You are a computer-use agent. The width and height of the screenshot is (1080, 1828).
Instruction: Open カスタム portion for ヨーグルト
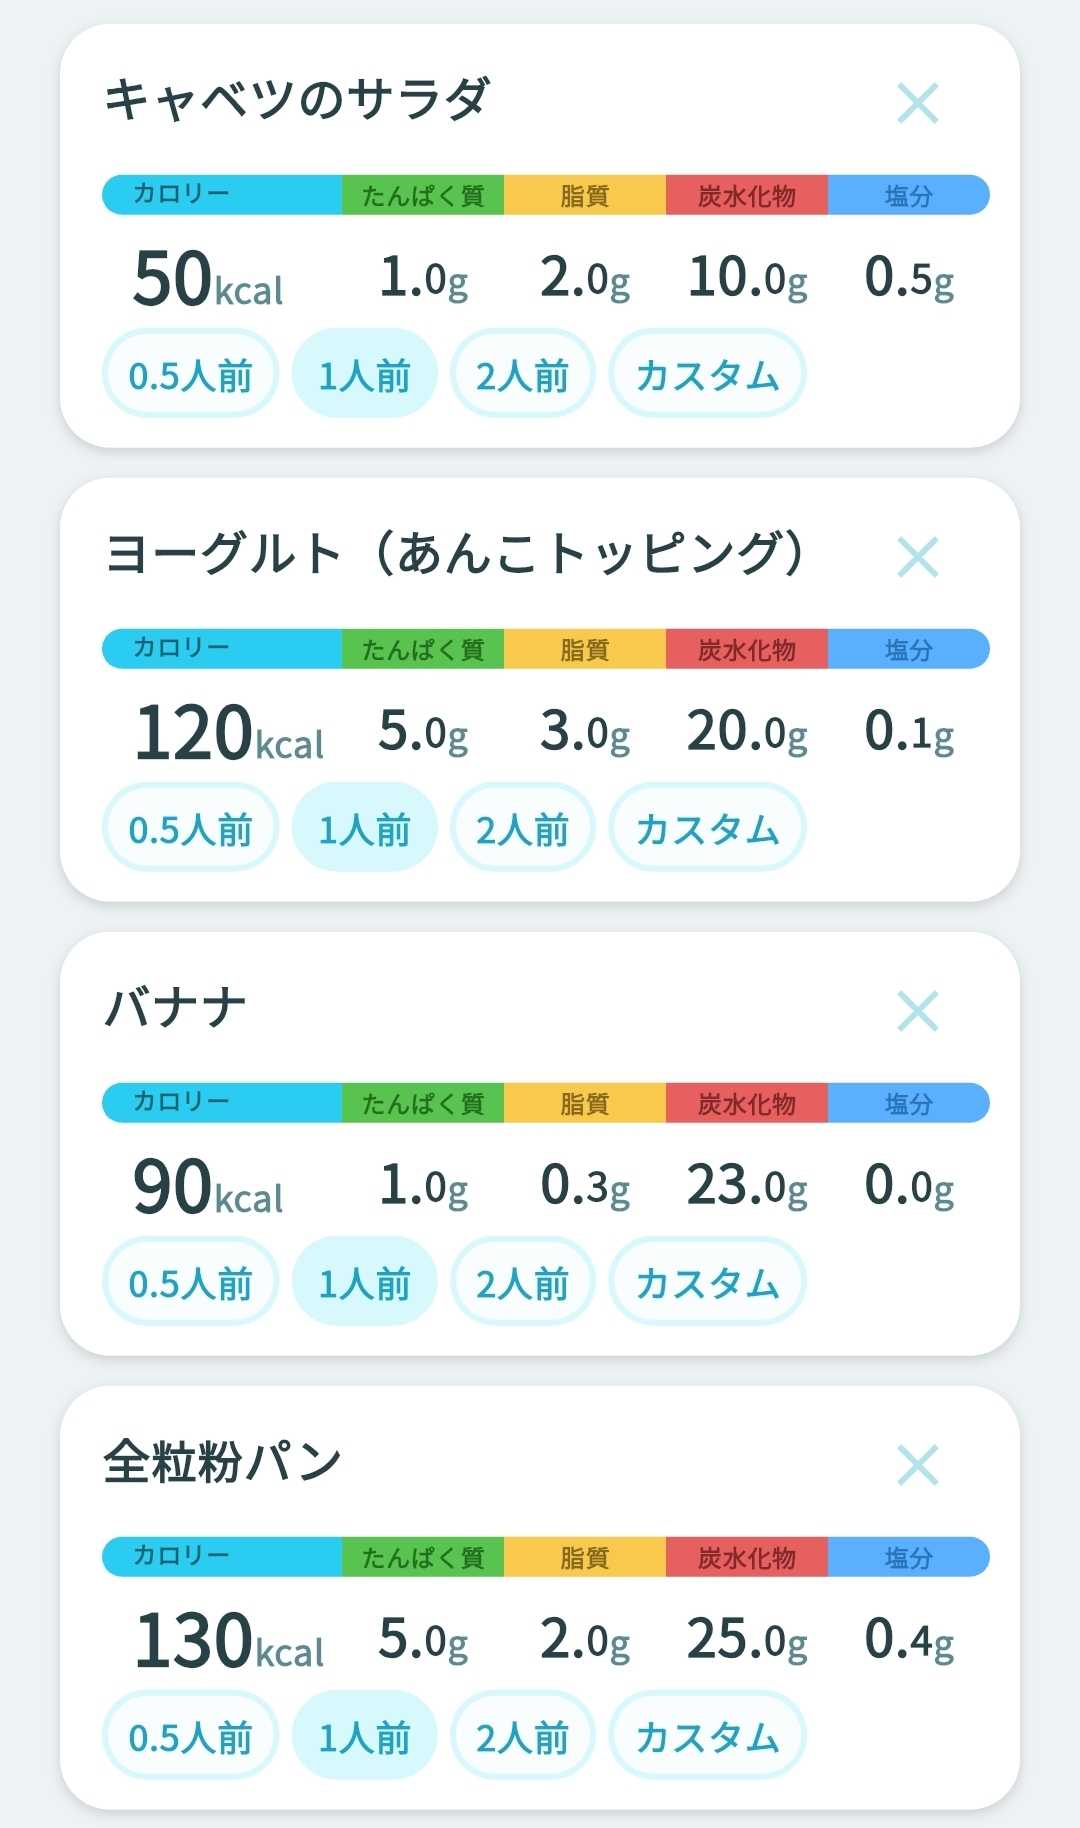(707, 827)
